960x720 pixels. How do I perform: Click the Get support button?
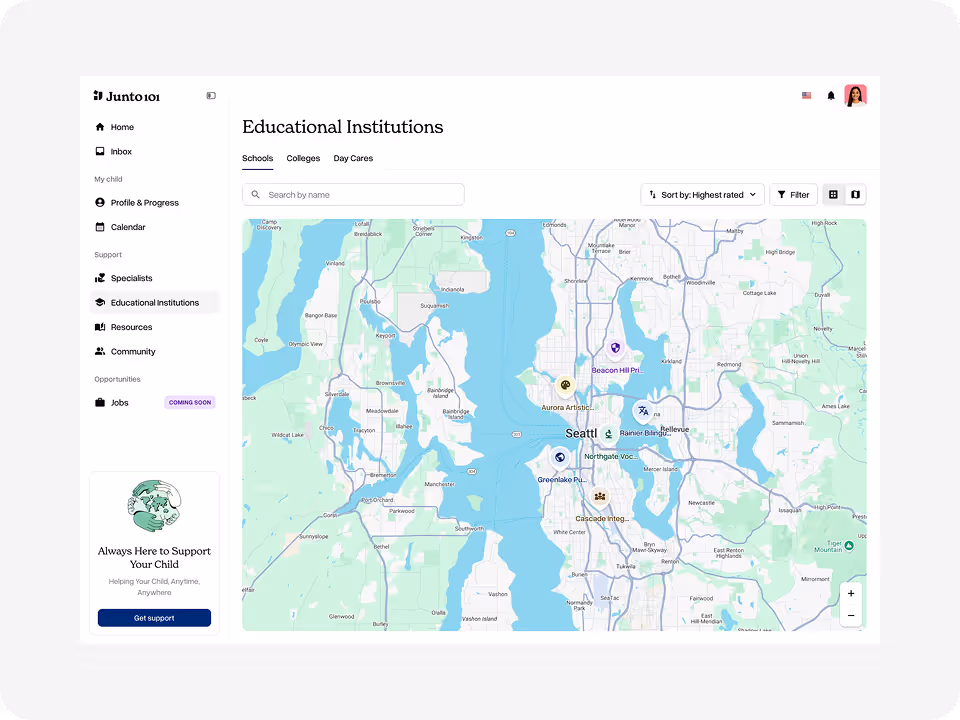(154, 617)
